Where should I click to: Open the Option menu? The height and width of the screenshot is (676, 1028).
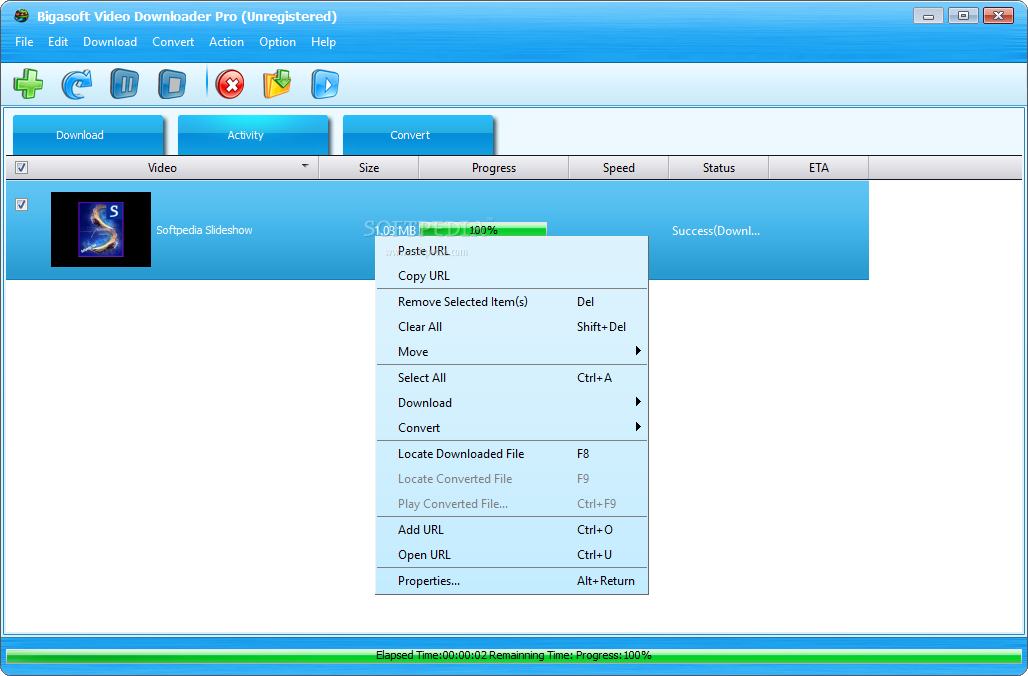(x=277, y=42)
